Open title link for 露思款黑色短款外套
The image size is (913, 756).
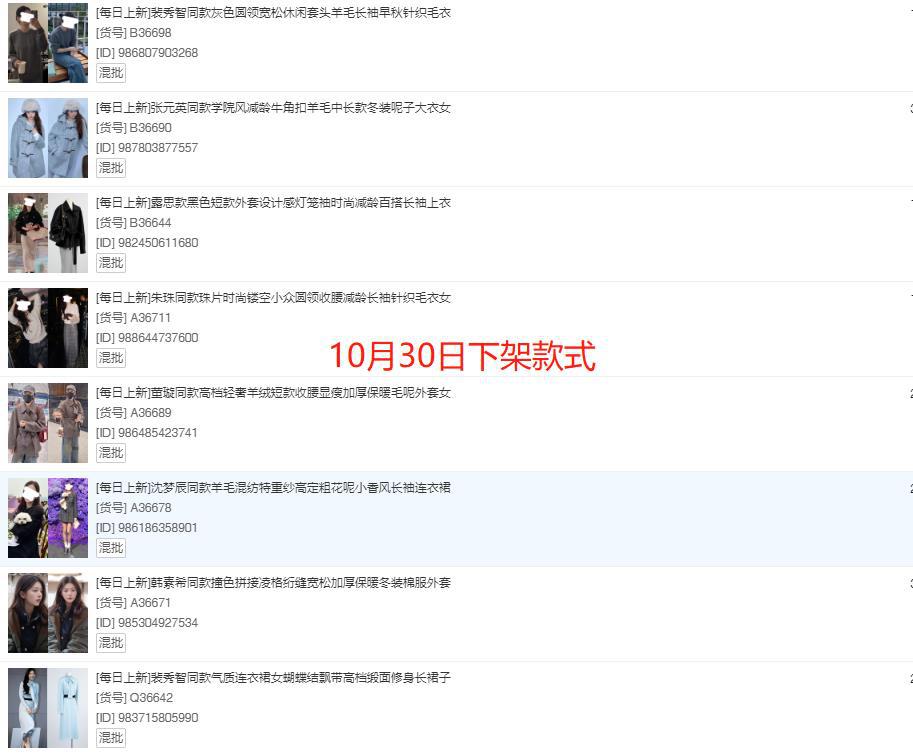[273, 202]
